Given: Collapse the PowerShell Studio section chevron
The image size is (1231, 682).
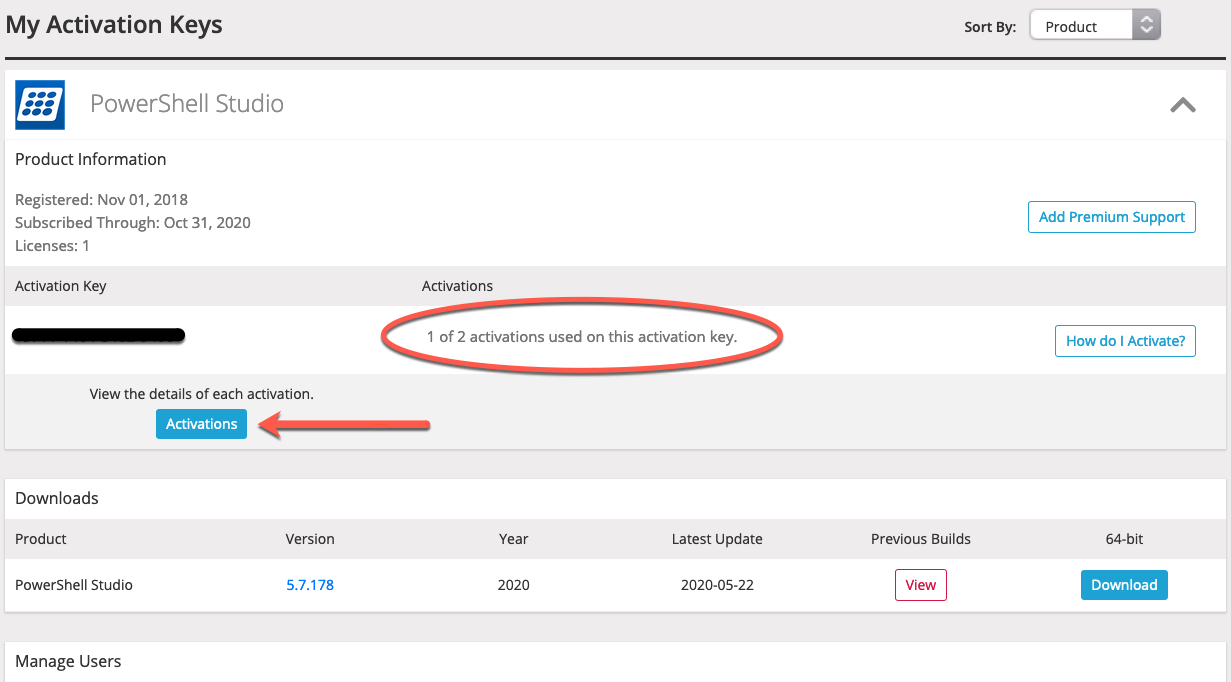Looking at the screenshot, I should (1183, 104).
